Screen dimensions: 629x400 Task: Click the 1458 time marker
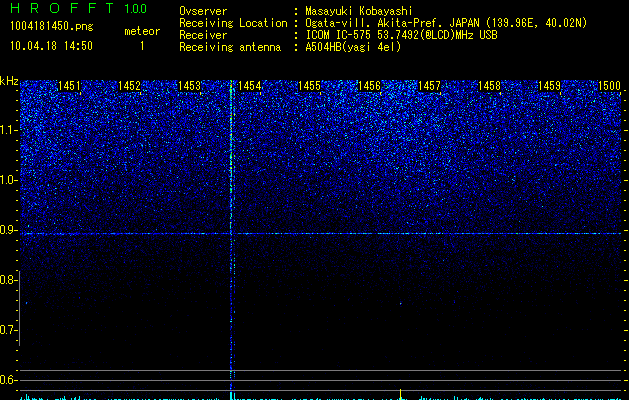pos(489,86)
